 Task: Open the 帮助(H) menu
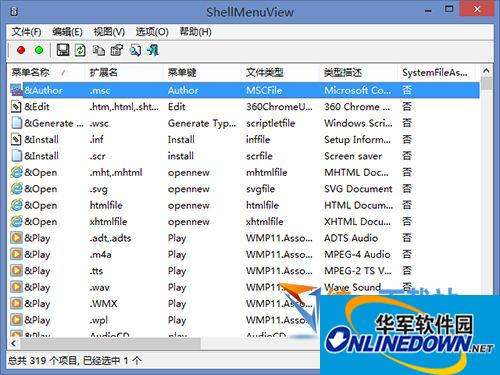(x=195, y=32)
